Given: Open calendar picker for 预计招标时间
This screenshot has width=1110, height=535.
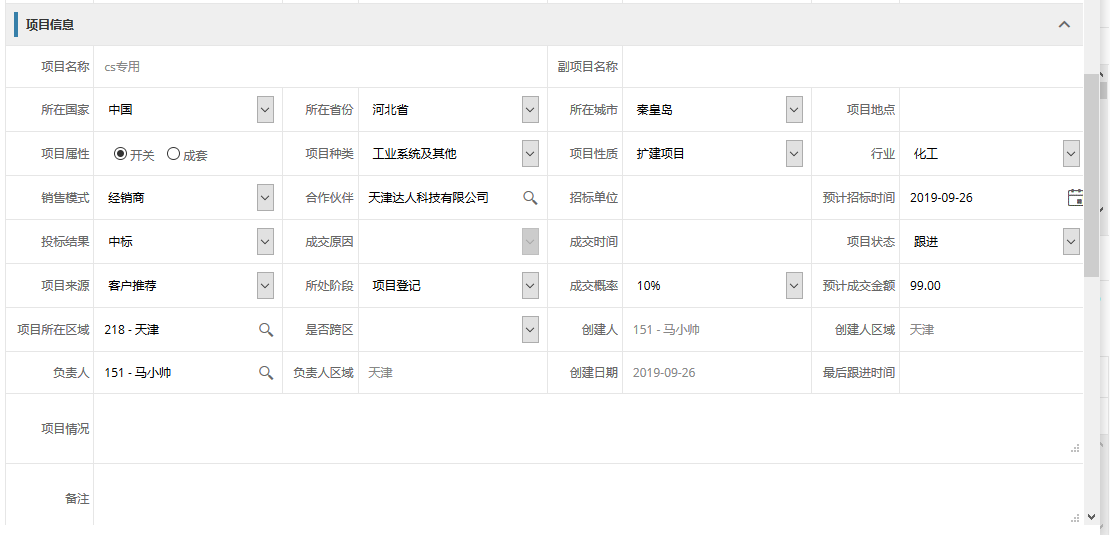Looking at the screenshot, I should point(1075,197).
